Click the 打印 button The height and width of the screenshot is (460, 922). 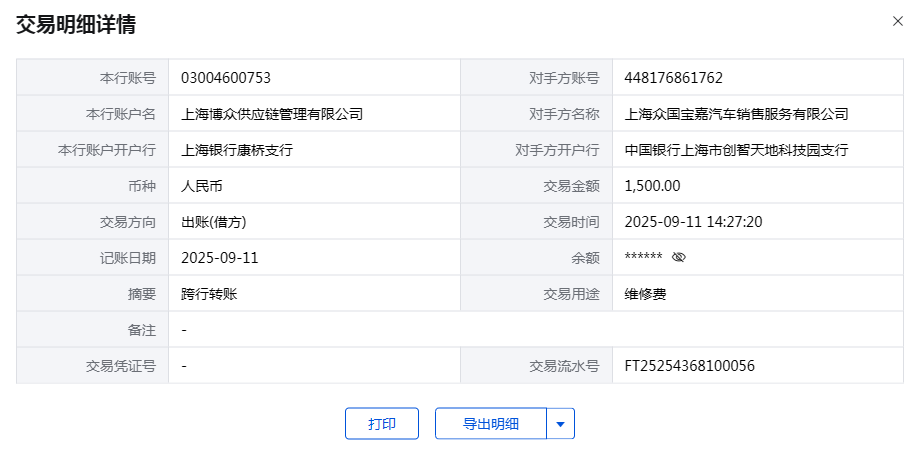pos(381,423)
